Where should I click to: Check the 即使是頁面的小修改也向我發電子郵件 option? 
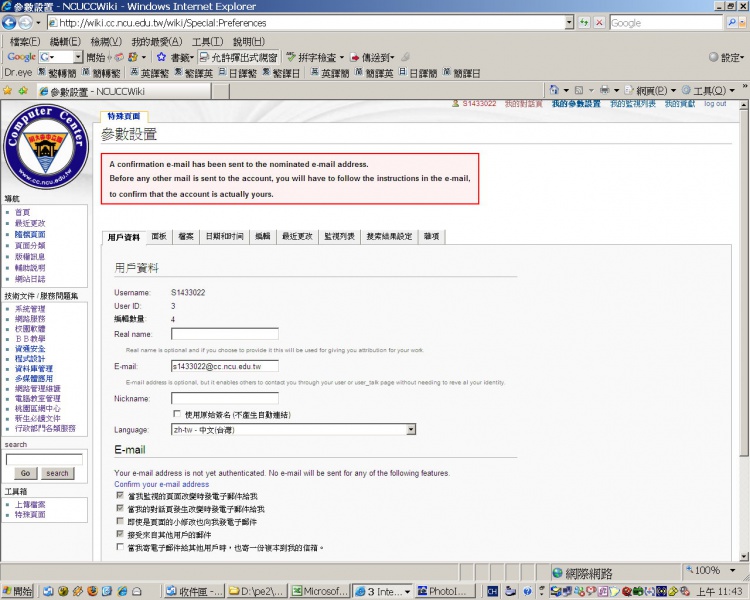tap(120, 522)
